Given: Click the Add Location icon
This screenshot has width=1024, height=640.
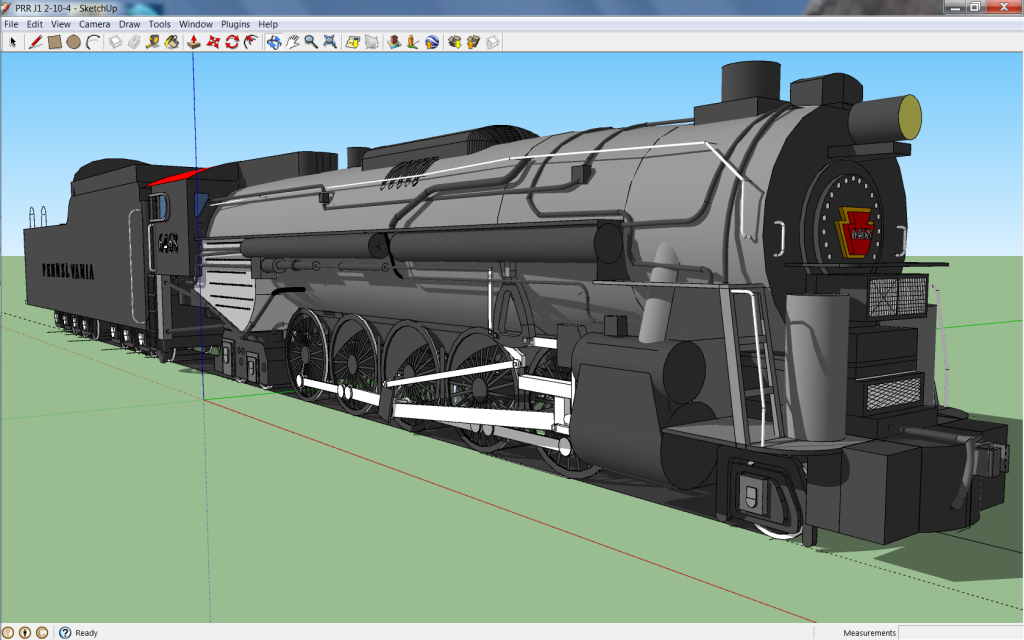Looking at the screenshot, I should [x=353, y=42].
